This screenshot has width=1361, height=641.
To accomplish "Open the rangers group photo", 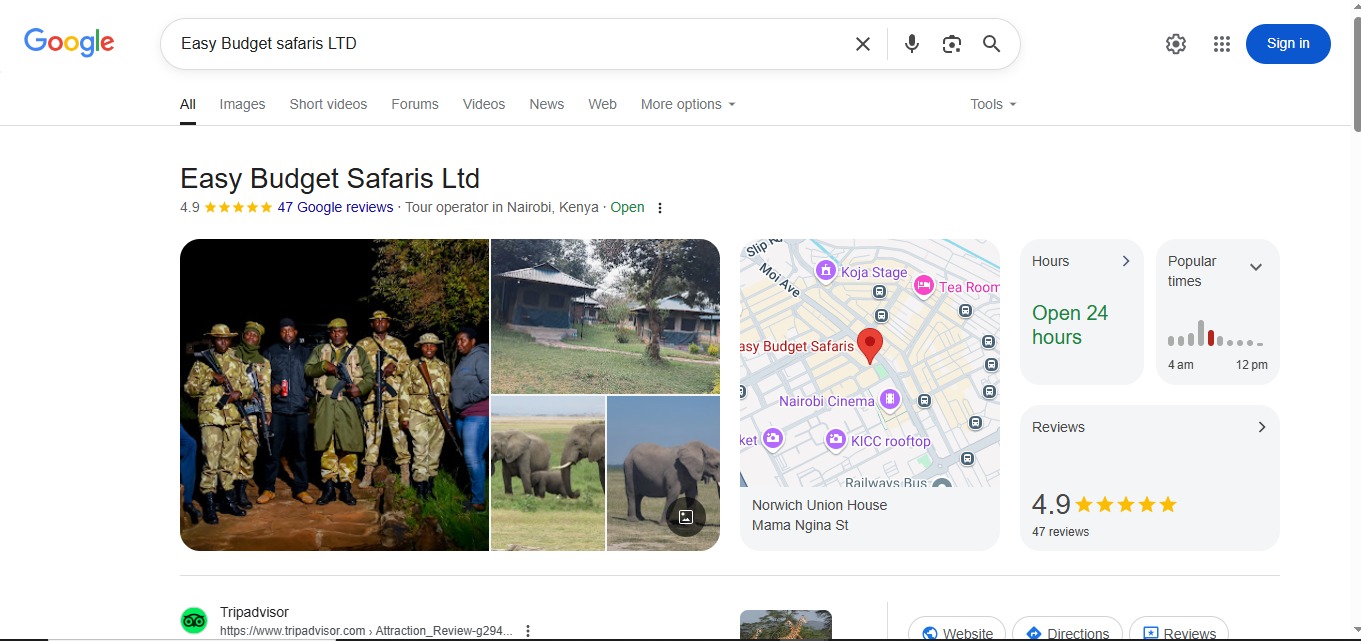I will [334, 395].
